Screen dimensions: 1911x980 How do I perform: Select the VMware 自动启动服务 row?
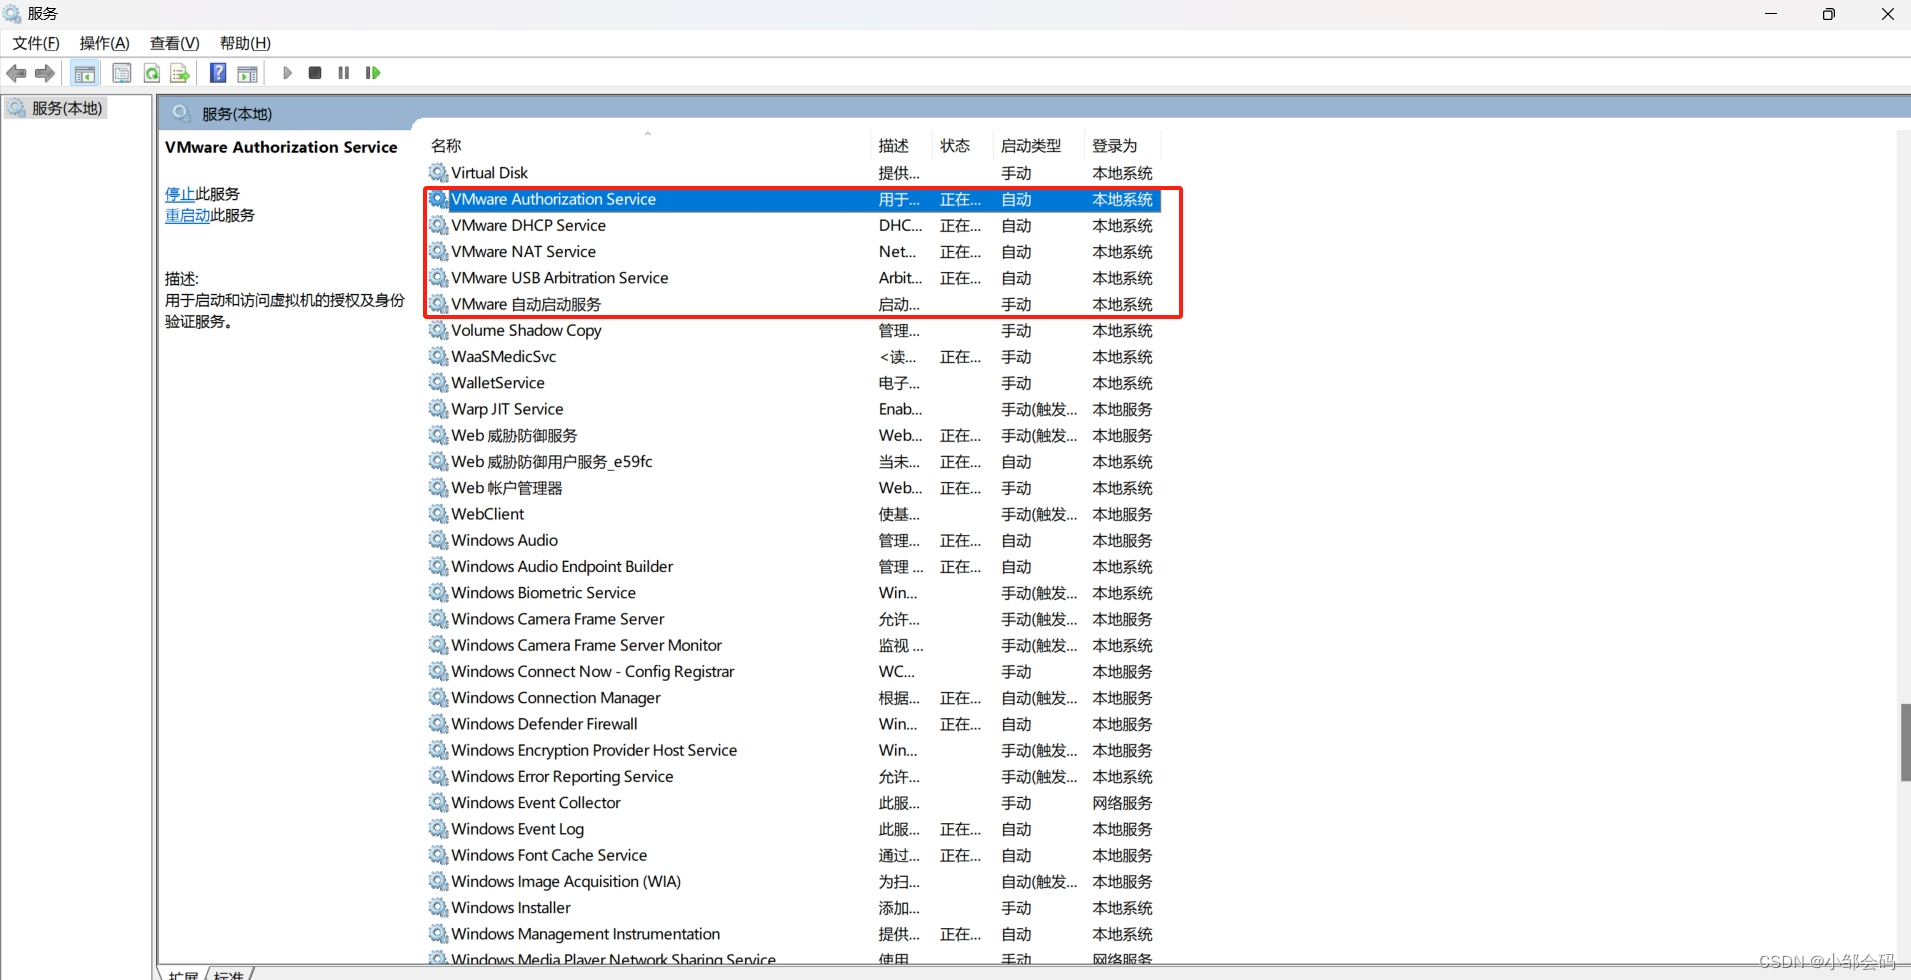coord(793,304)
